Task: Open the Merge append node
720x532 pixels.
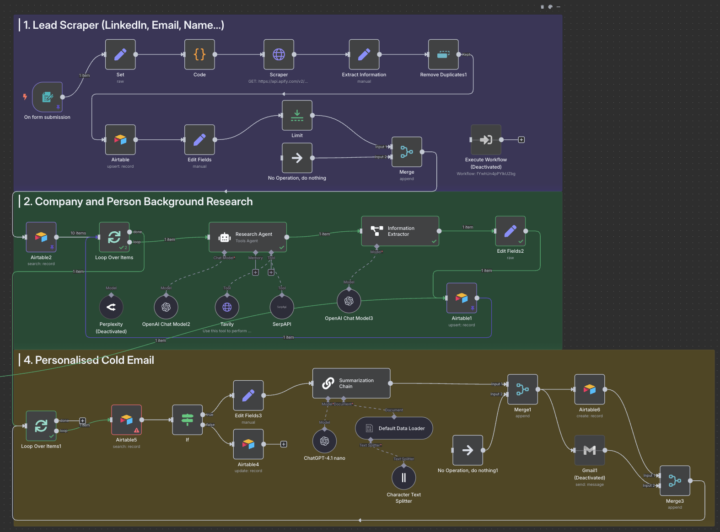Action: (407, 152)
